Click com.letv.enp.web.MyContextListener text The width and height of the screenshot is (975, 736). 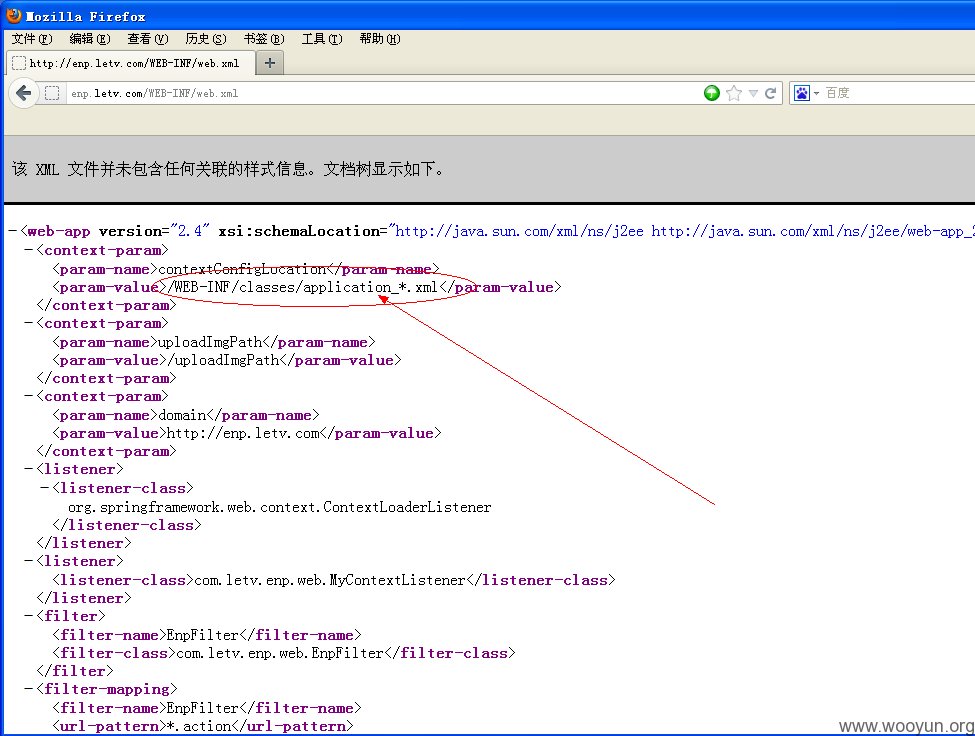330,580
